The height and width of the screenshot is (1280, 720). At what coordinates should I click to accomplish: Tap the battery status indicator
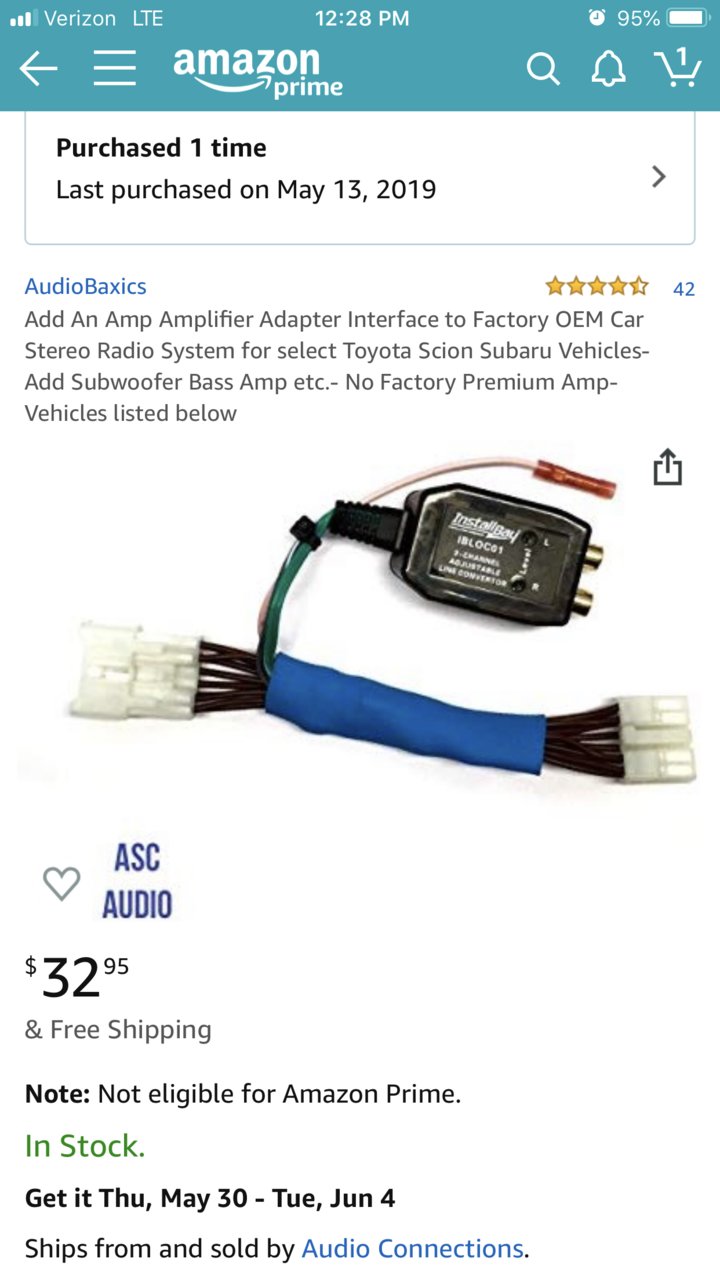click(x=686, y=19)
